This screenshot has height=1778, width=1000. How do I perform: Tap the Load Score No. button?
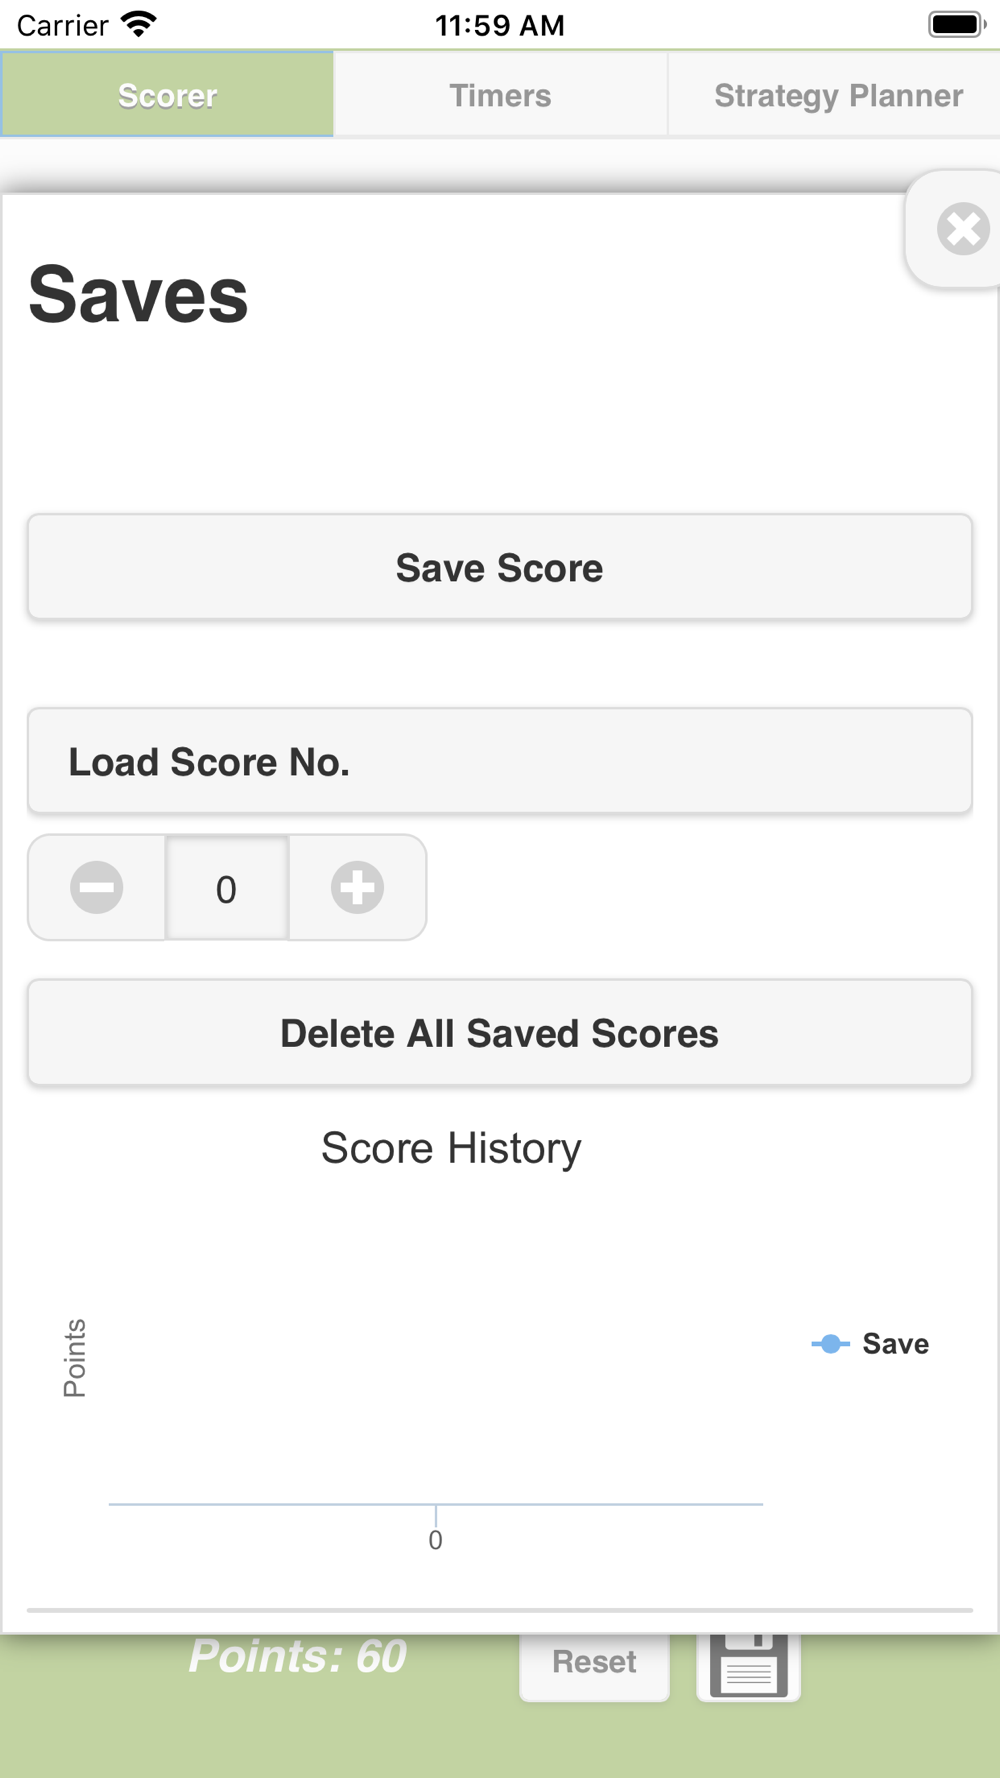500,761
